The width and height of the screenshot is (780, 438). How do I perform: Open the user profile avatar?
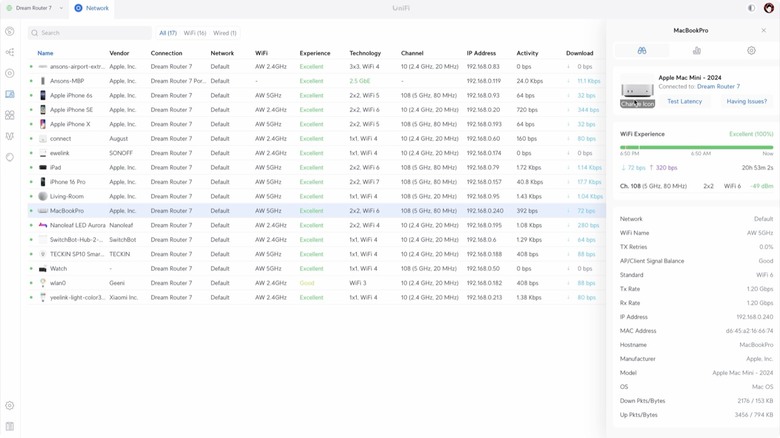coord(769,8)
